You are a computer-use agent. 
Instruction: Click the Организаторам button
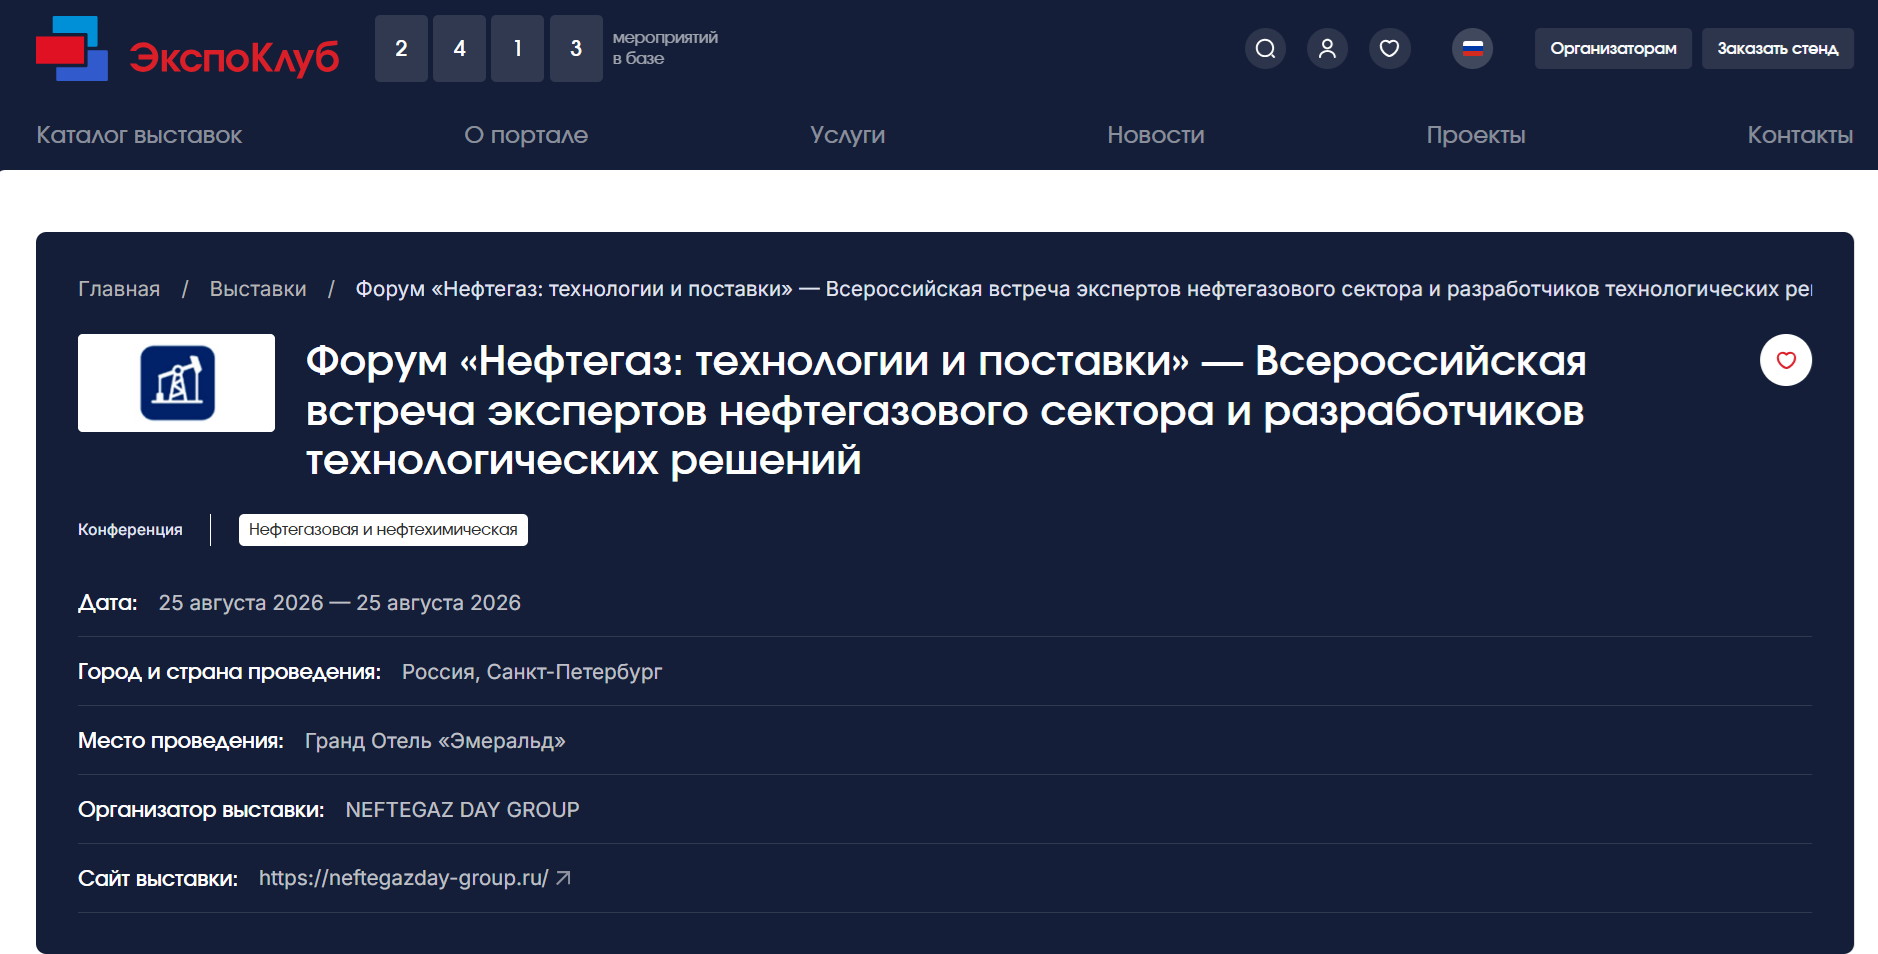tap(1613, 48)
